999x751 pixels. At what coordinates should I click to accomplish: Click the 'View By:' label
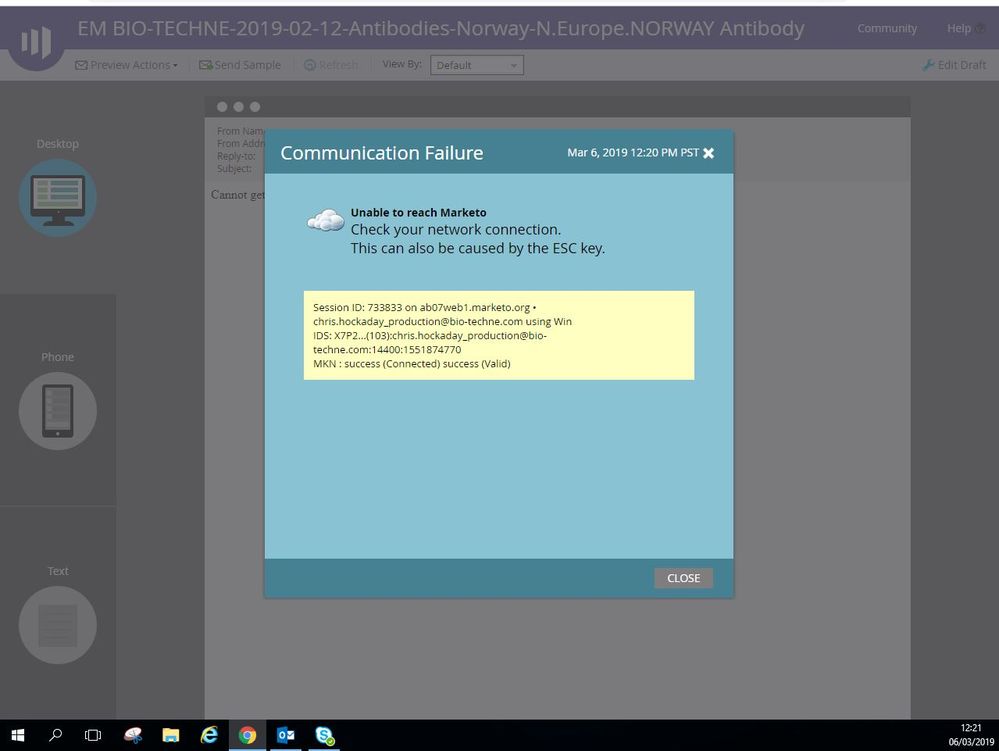(x=402, y=64)
